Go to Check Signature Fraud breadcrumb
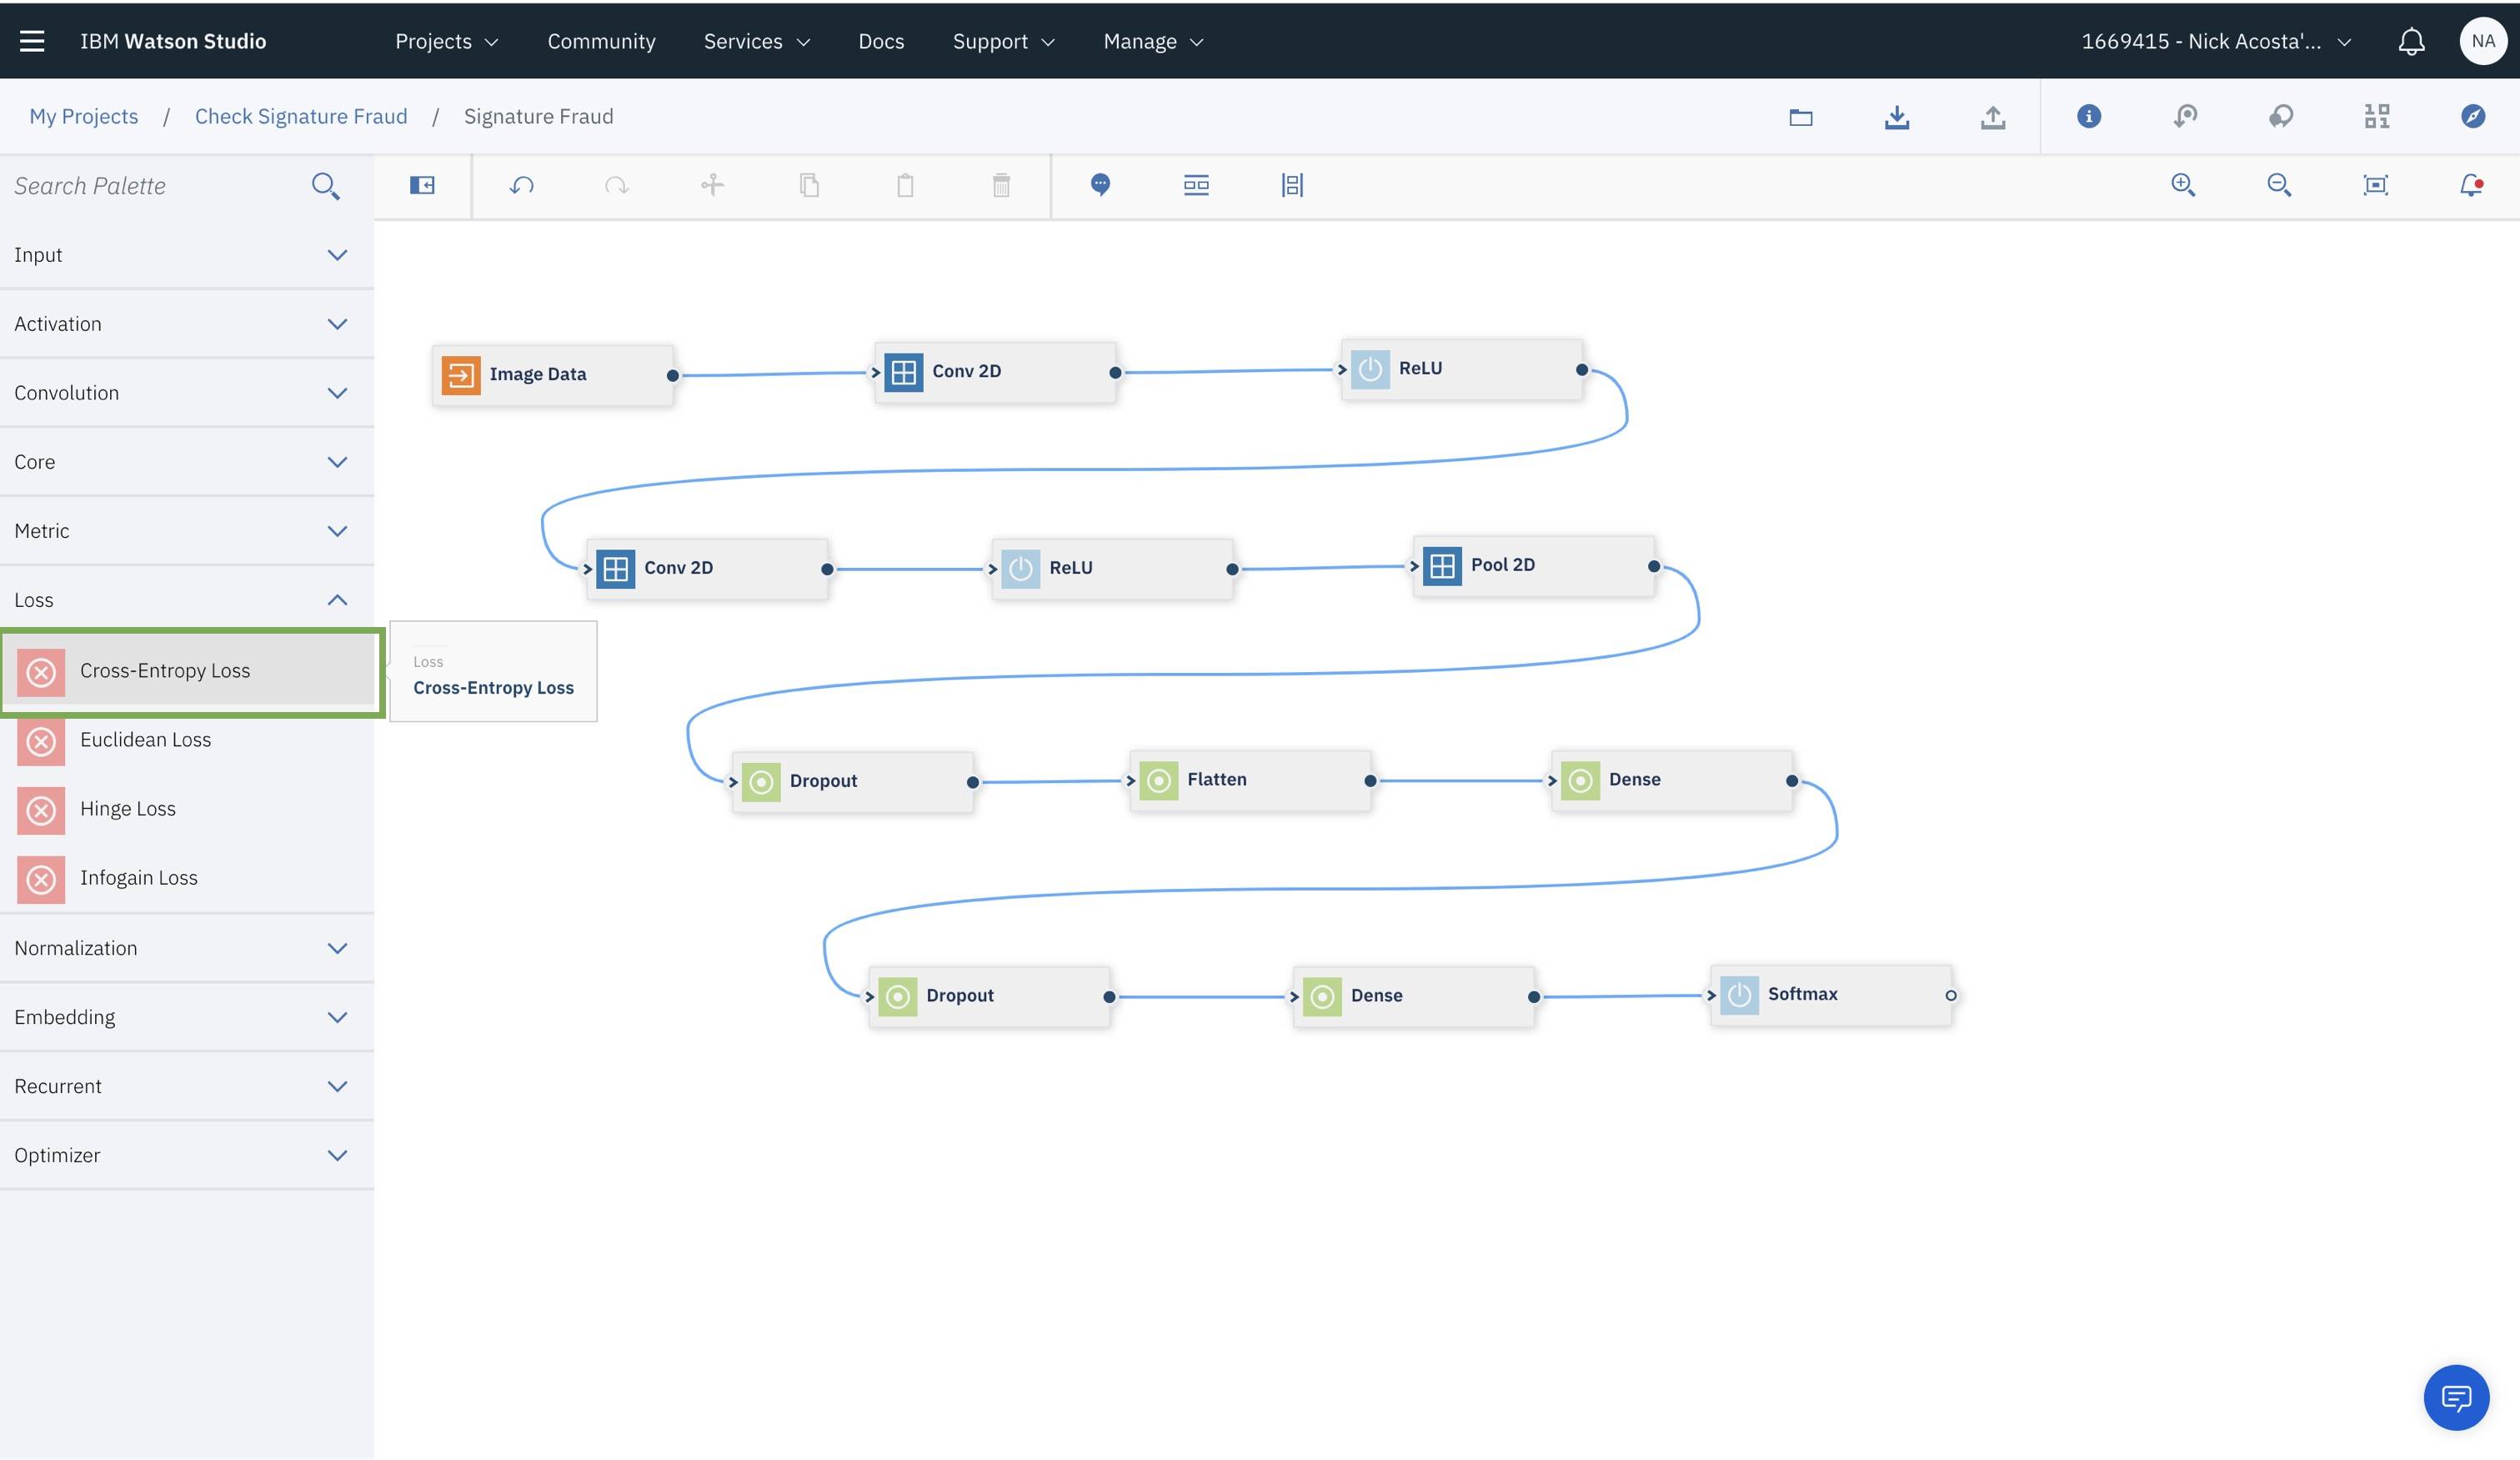This screenshot has width=2520, height=1460. 301,116
